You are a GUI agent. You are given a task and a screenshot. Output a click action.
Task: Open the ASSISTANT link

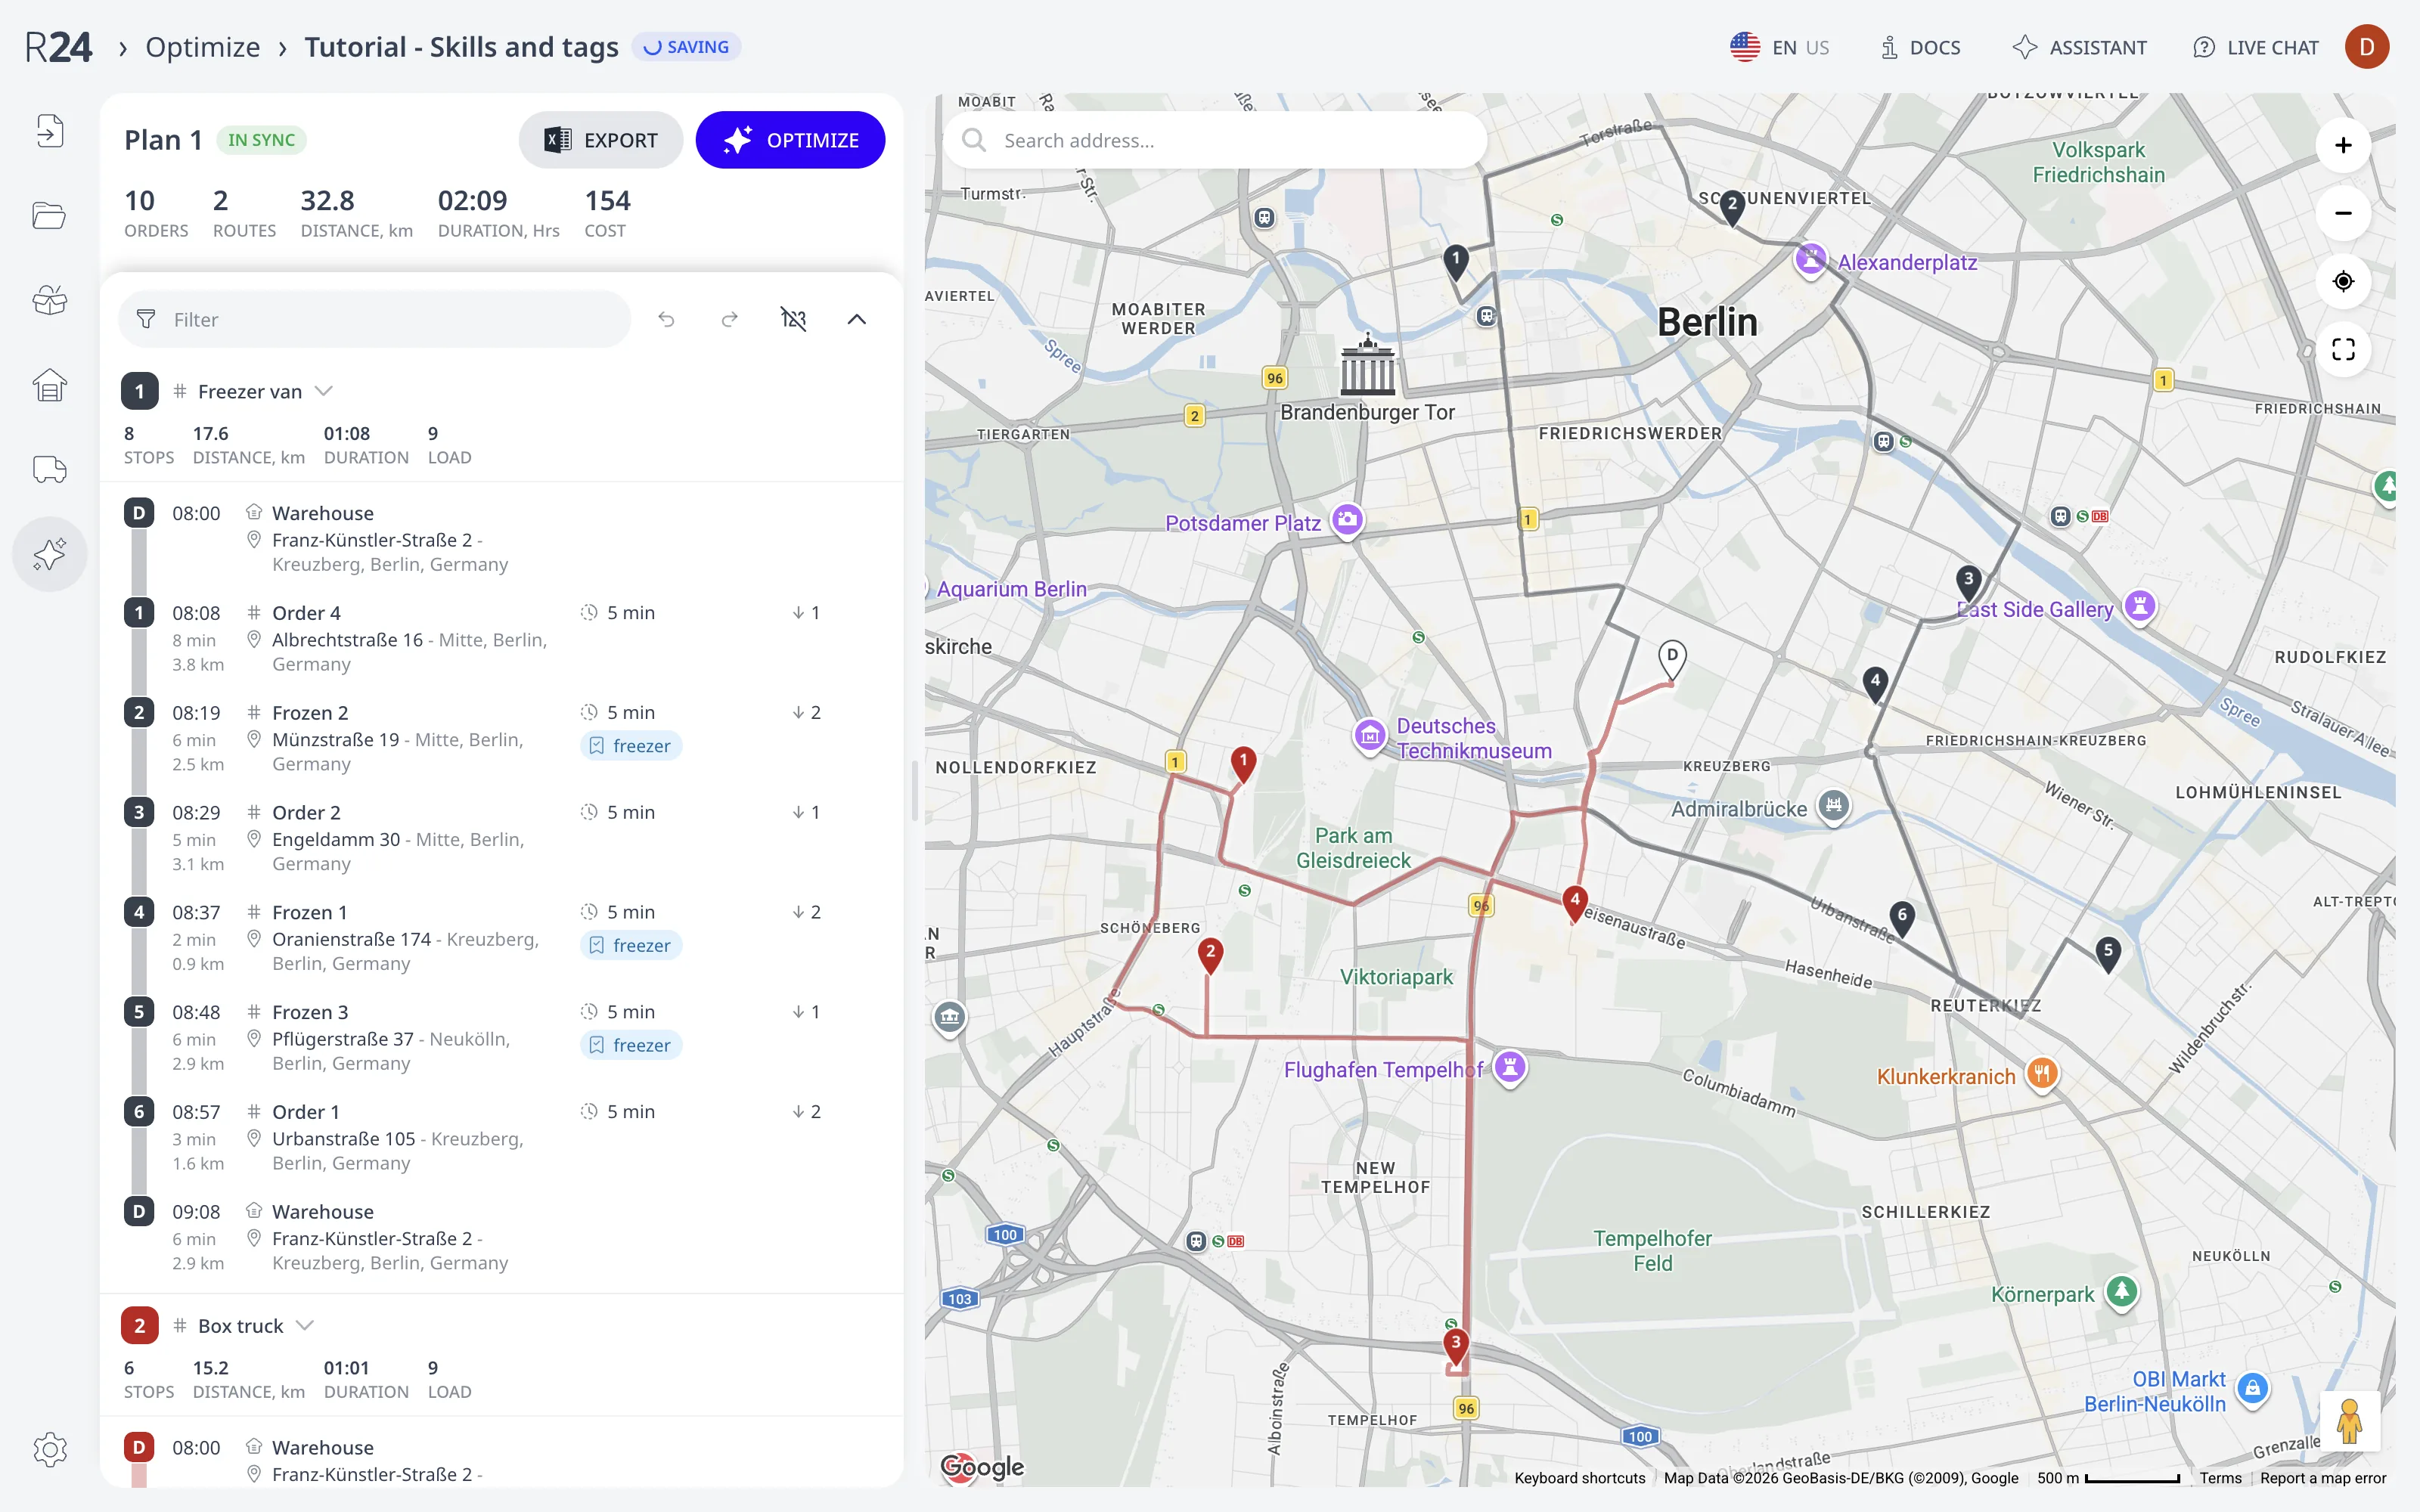tap(2079, 47)
